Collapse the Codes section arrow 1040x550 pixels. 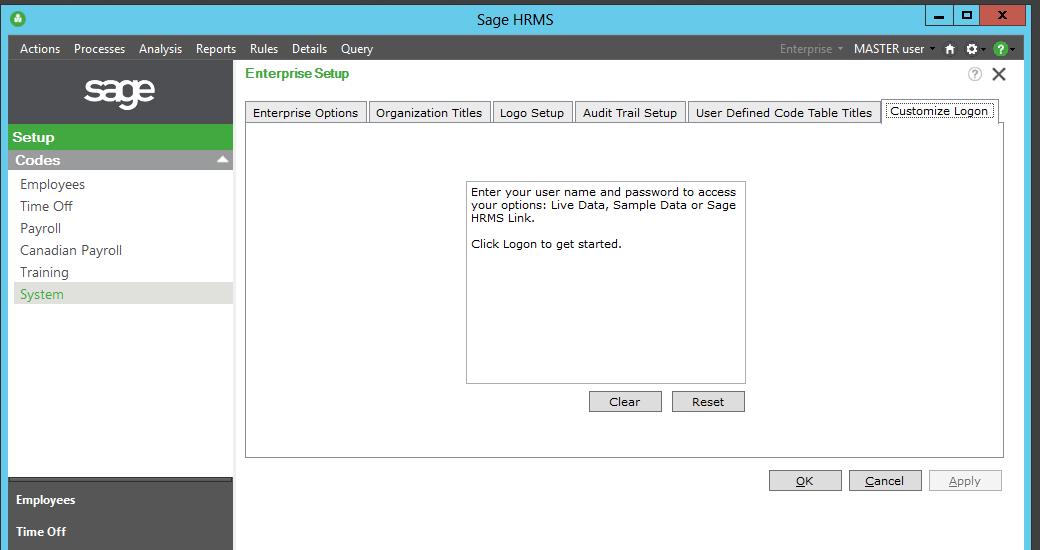222,160
